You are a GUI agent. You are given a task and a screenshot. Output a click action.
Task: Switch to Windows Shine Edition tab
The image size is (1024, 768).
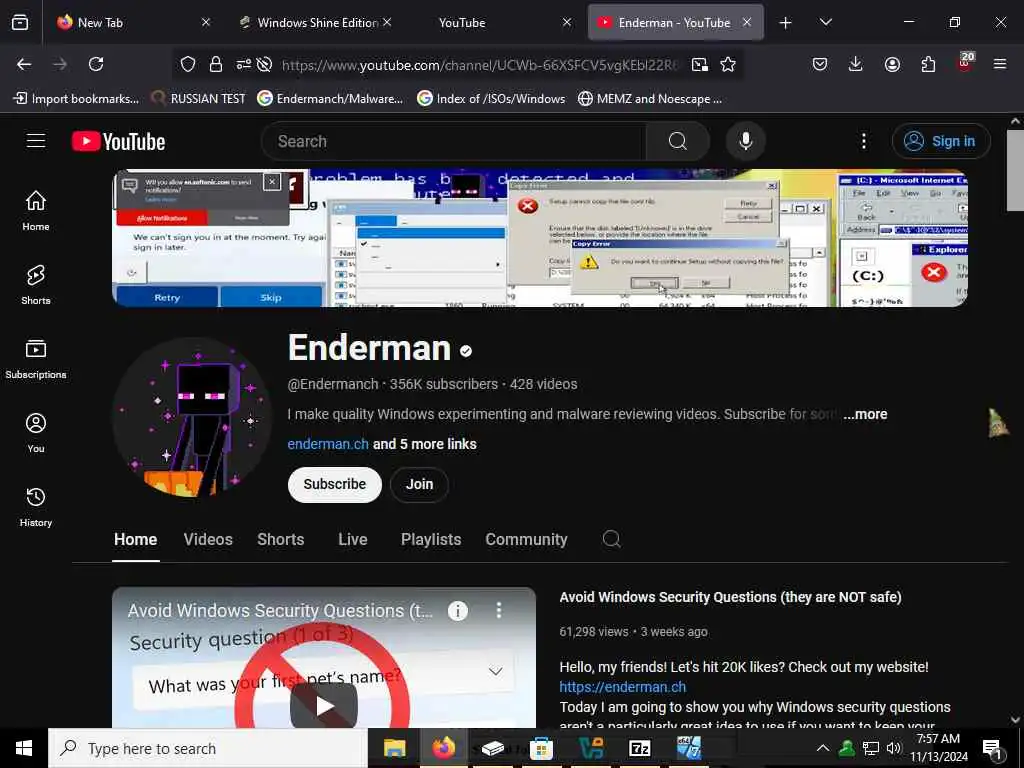coord(316,22)
